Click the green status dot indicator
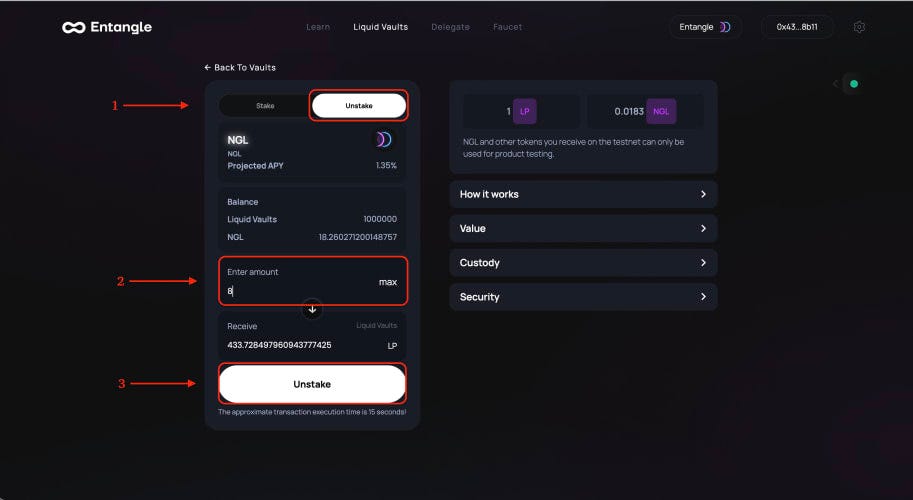 pos(854,84)
